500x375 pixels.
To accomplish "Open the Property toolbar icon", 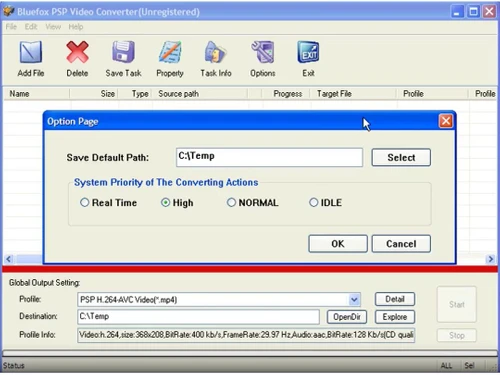I will click(170, 52).
